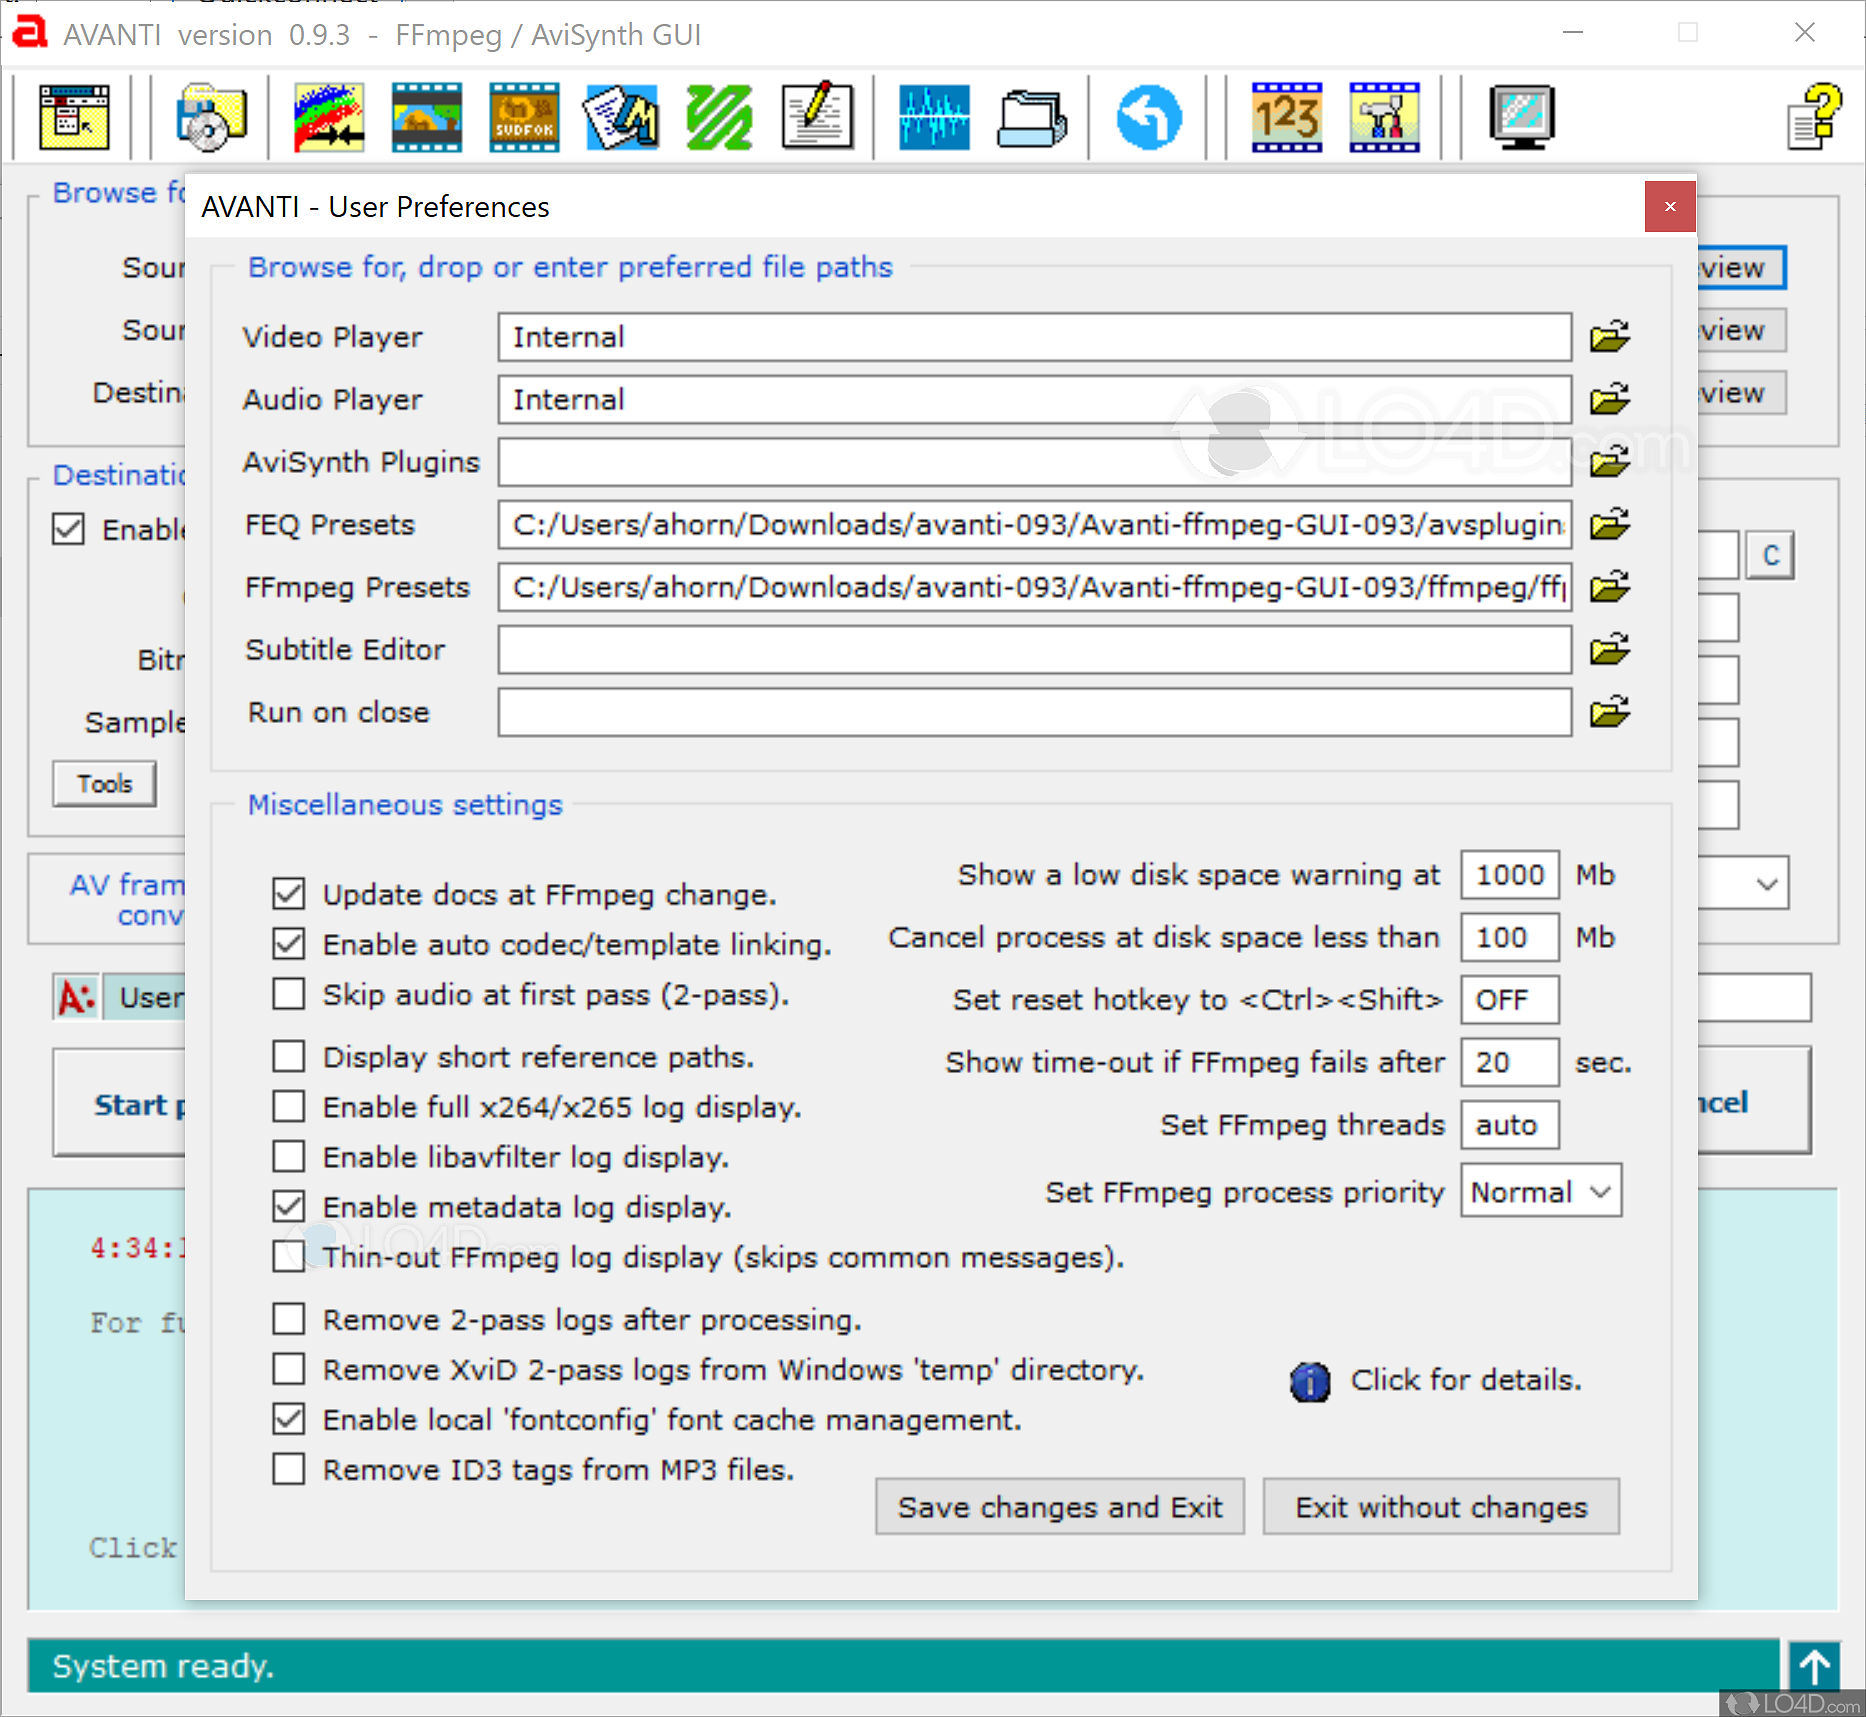The width and height of the screenshot is (1866, 1717).
Task: Toggle Enable metadata log display
Action: [289, 1206]
